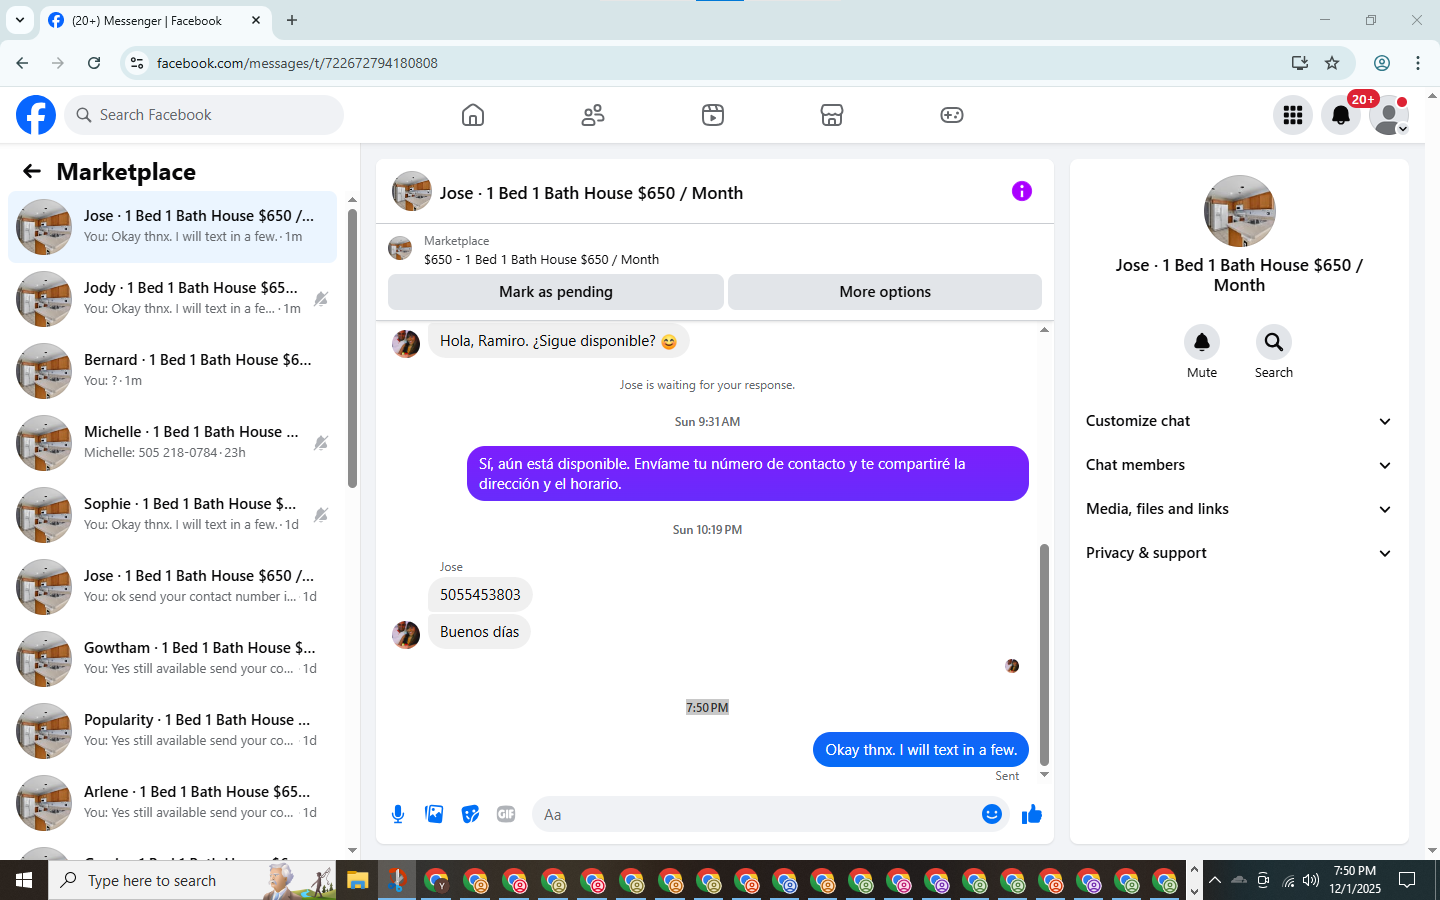Search in conversation magnifier button

(x=1274, y=342)
